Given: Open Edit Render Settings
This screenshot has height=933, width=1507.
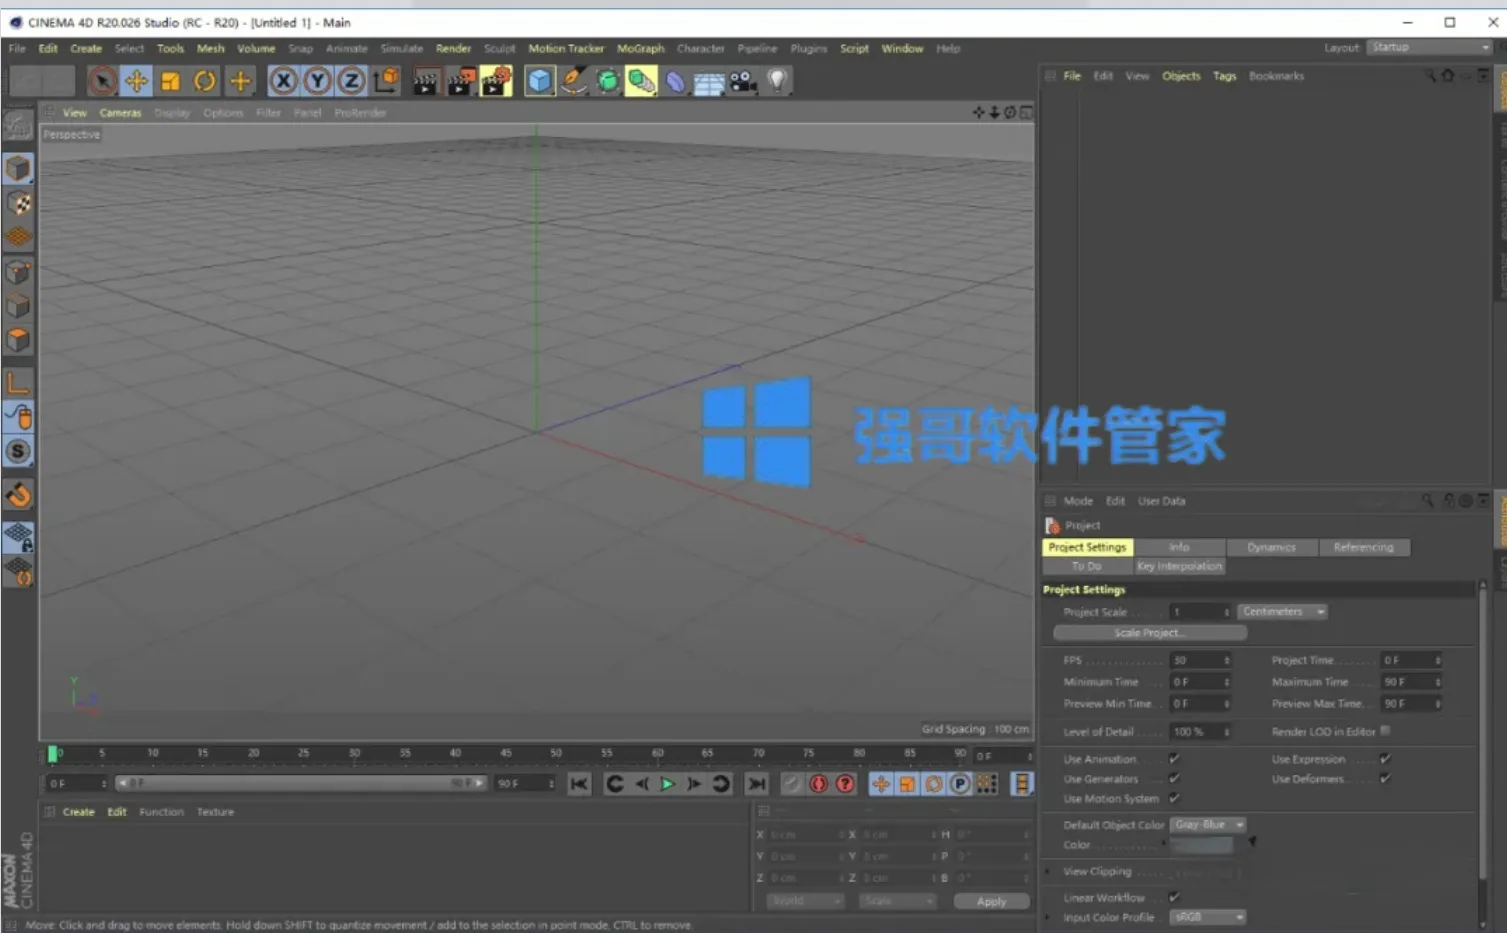Looking at the screenshot, I should (x=496, y=81).
